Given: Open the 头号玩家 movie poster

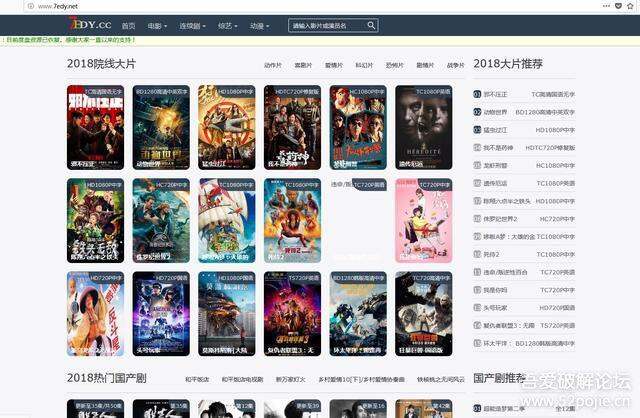Looking at the screenshot, I should click(161, 314).
